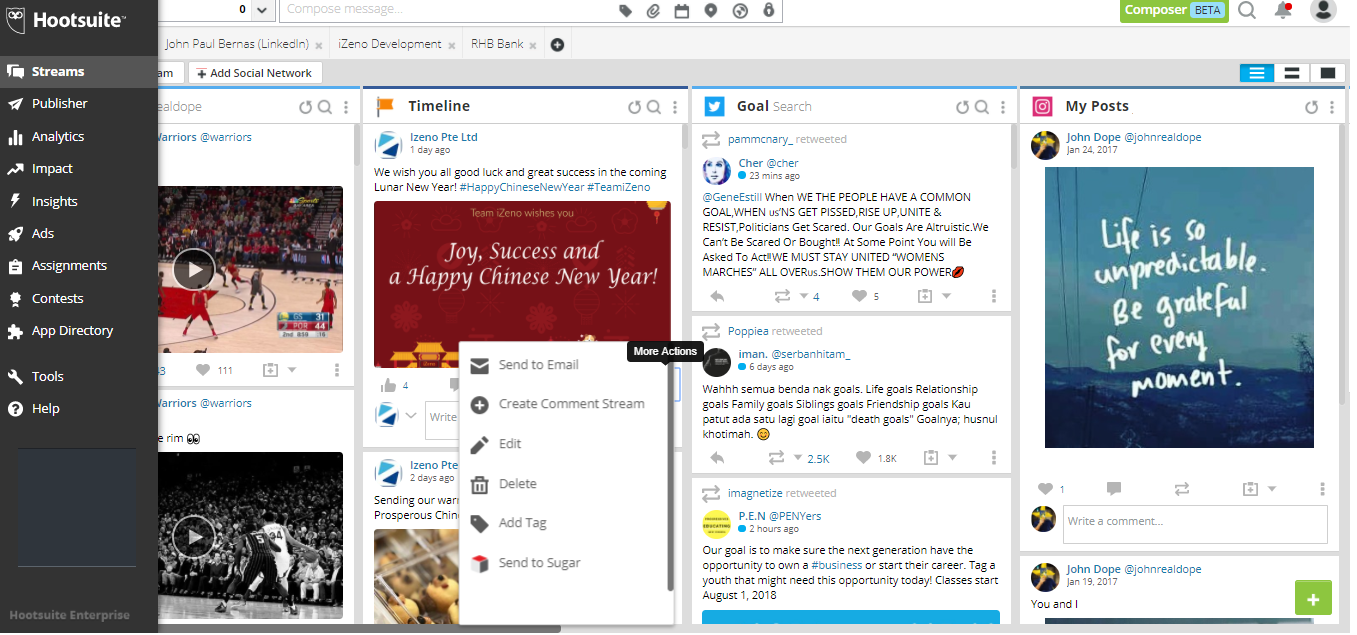This screenshot has width=1357, height=635.
Task: Close the iZeno Development tab
Action: point(452,46)
